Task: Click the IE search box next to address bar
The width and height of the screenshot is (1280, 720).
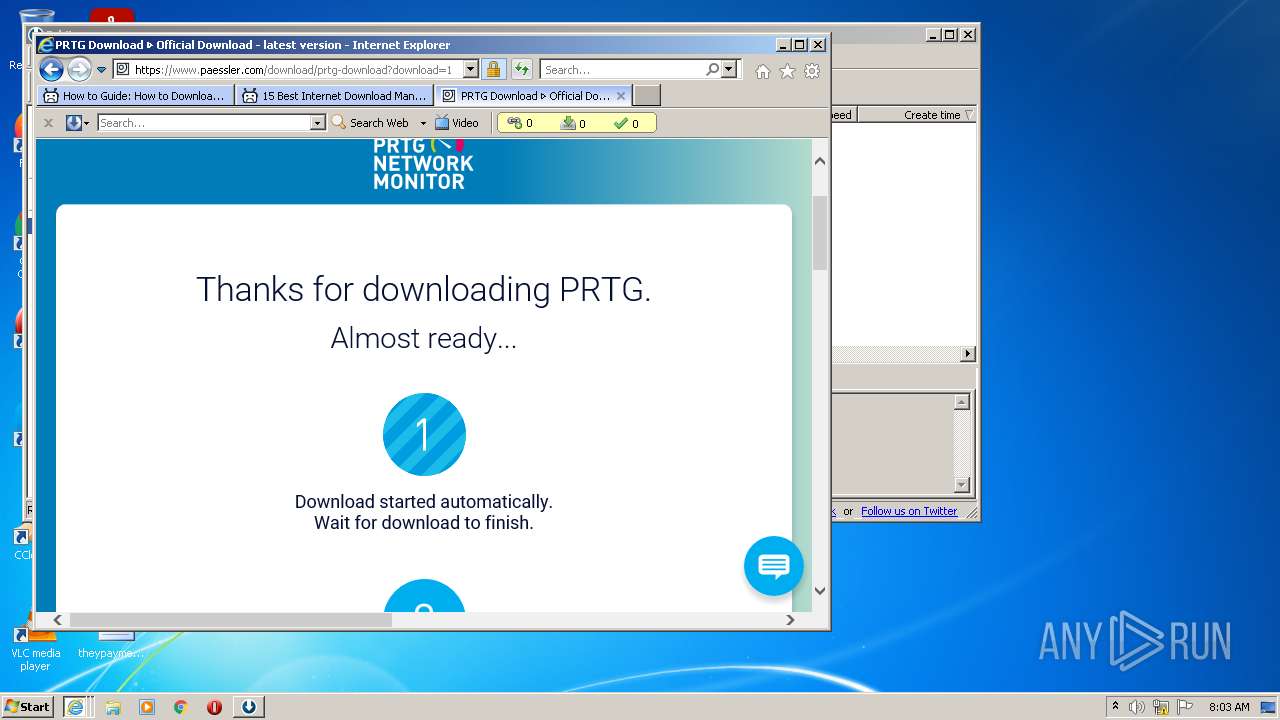Action: tap(622, 70)
